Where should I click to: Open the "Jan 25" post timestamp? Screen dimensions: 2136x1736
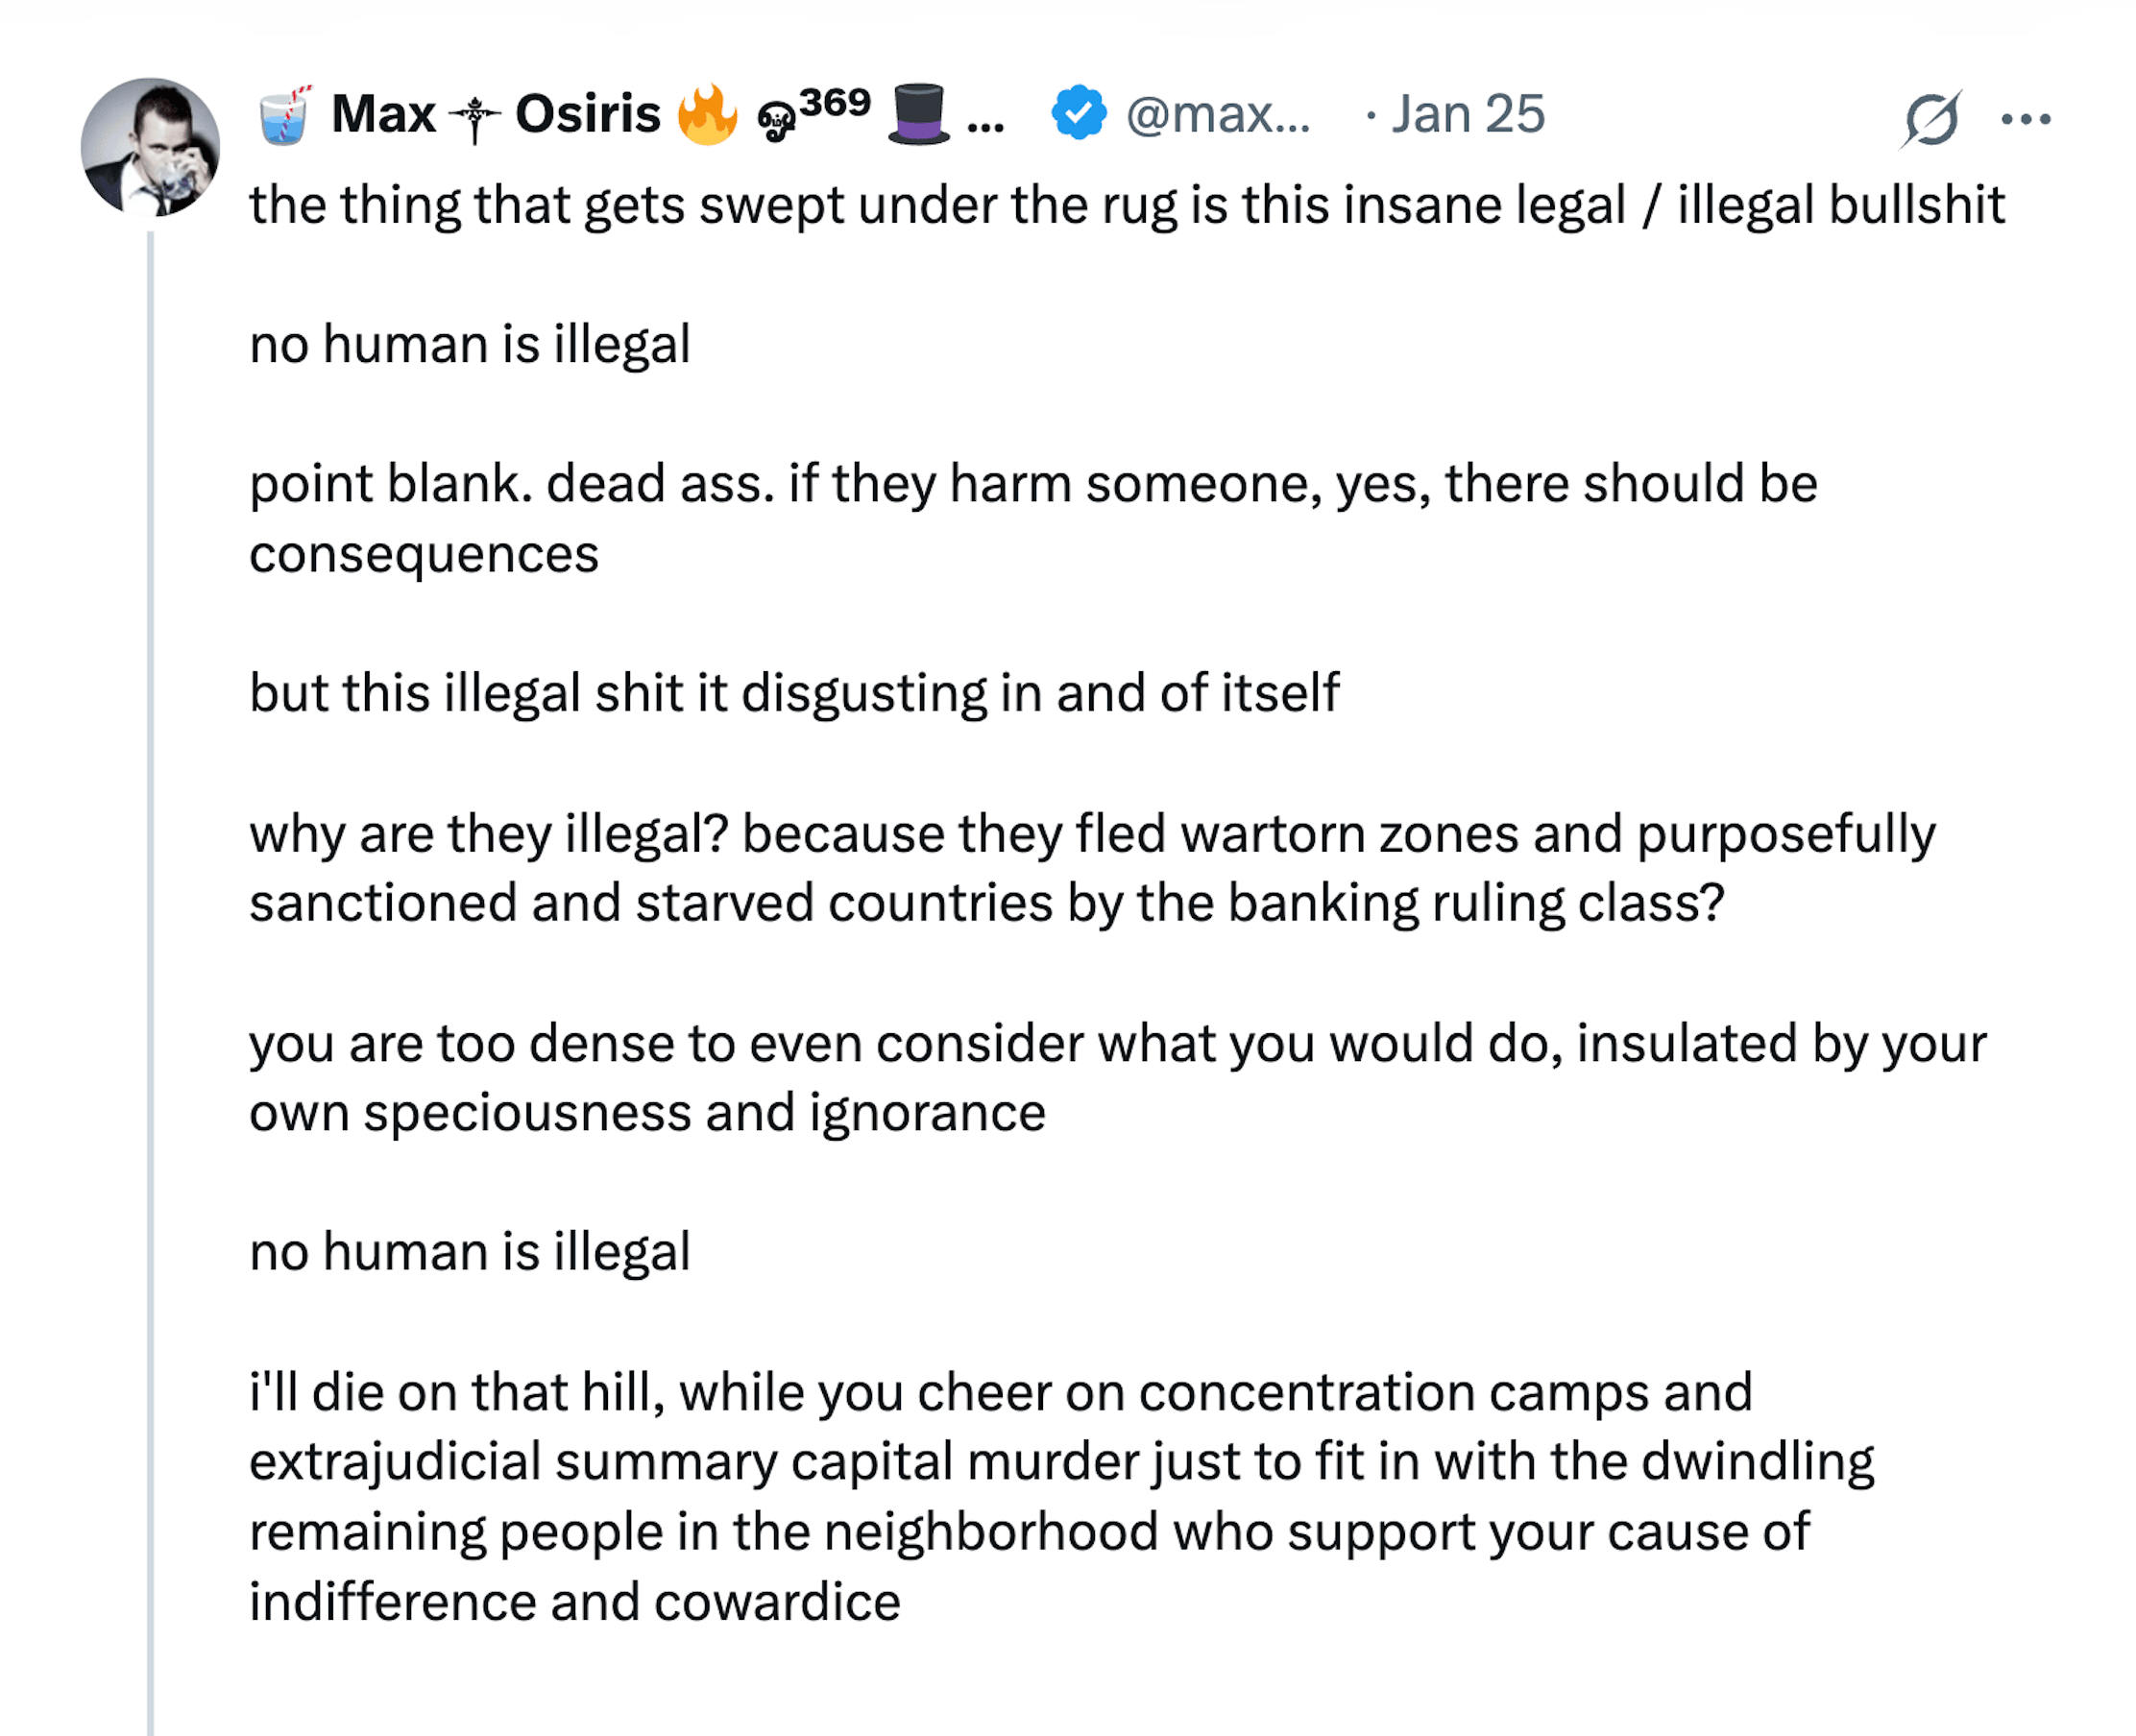tap(1468, 114)
